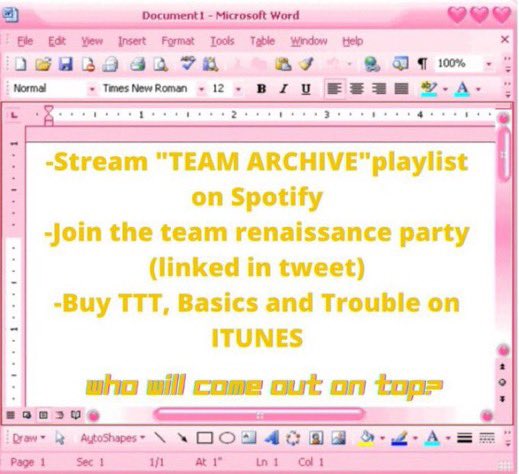Click the Print icon
This screenshot has width=519, height=474.
(x=138, y=63)
